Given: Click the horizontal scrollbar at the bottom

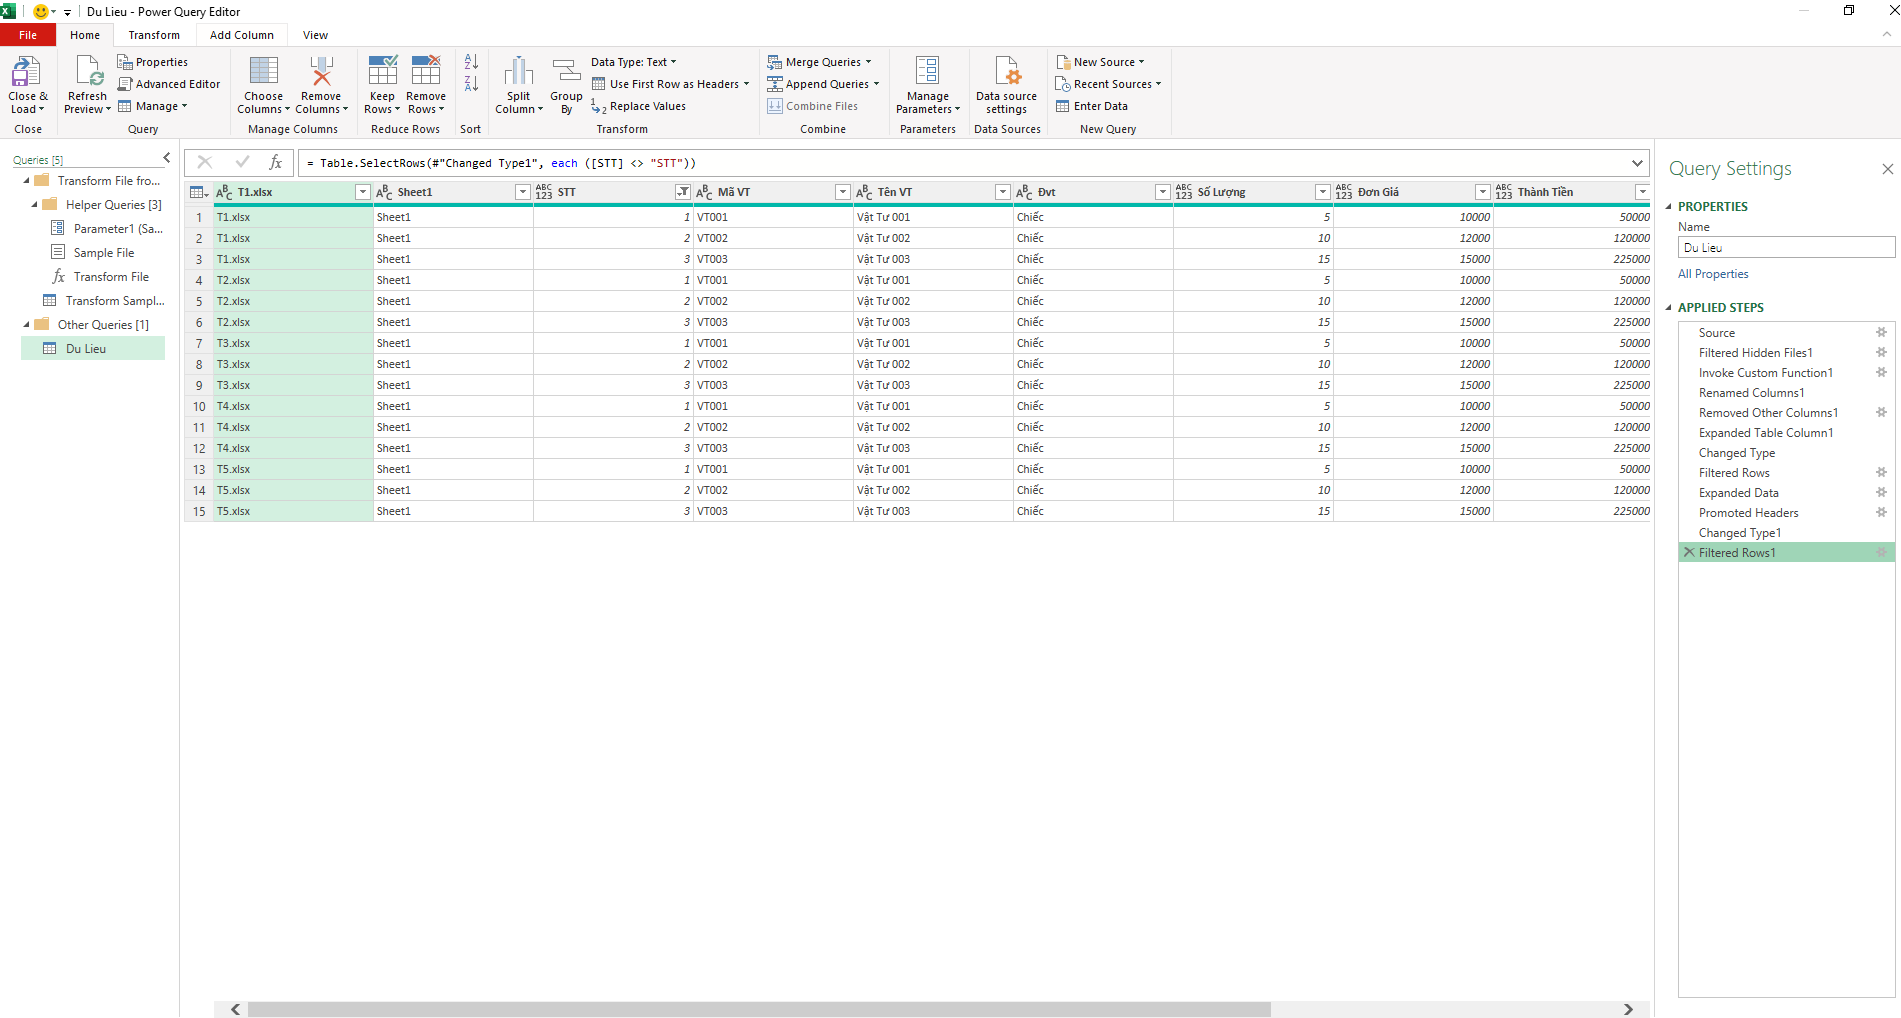Looking at the screenshot, I should (758, 1009).
